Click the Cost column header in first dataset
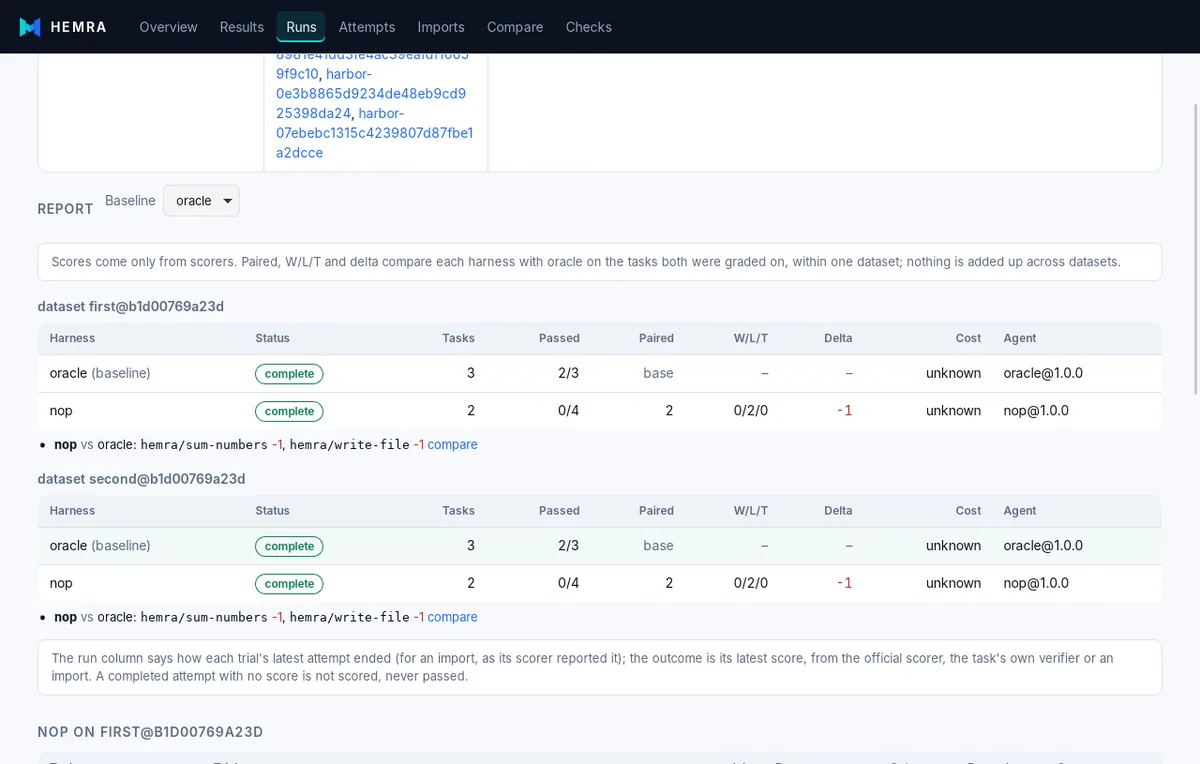1200x764 pixels. pyautogui.click(x=968, y=338)
